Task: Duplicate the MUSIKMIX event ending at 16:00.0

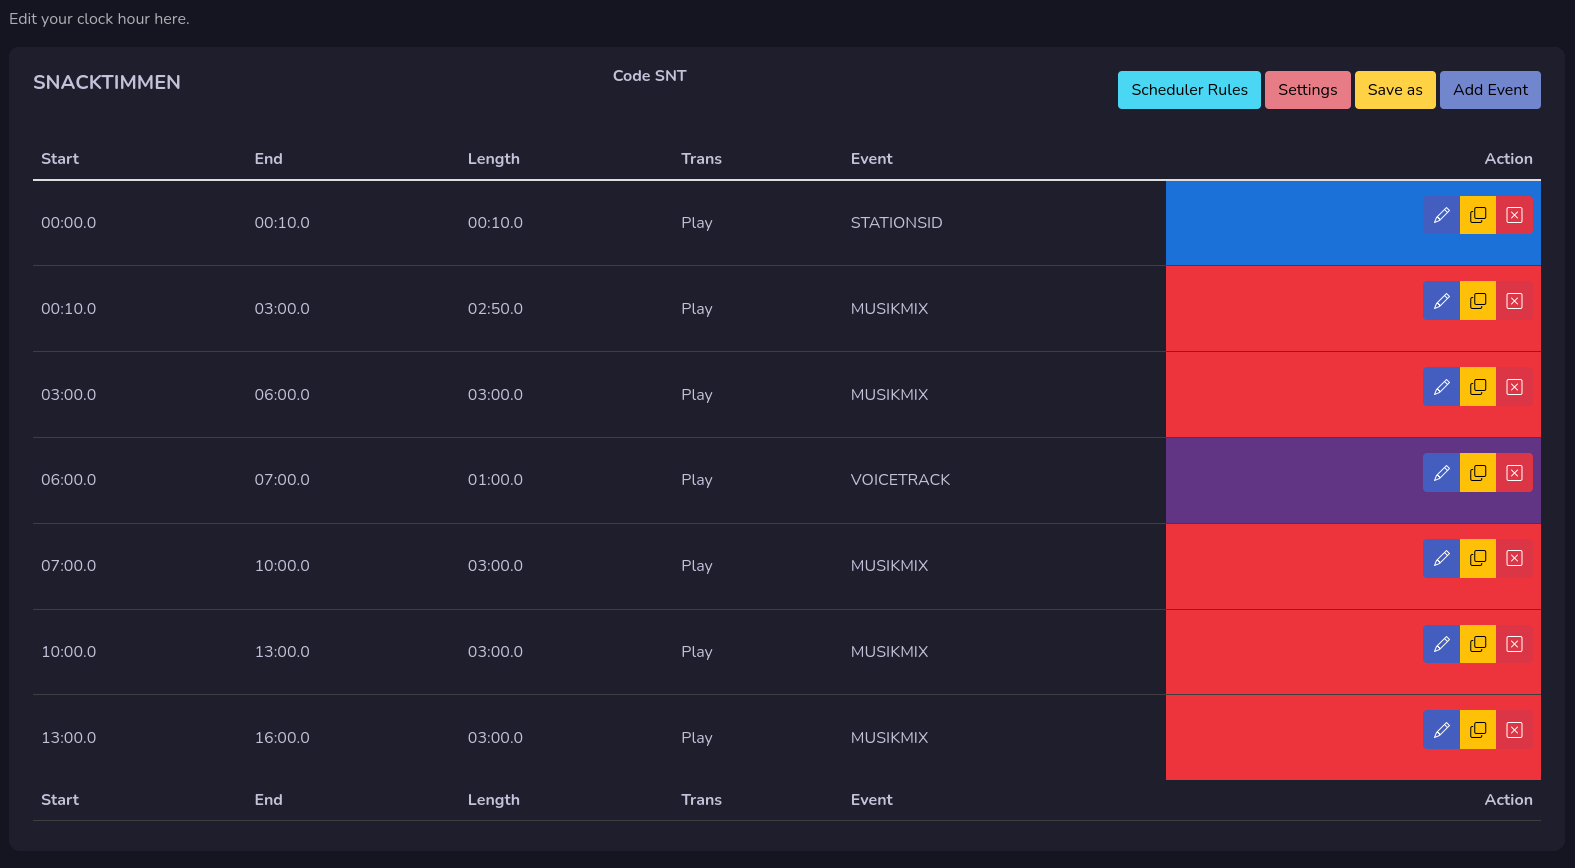Action: click(1478, 730)
